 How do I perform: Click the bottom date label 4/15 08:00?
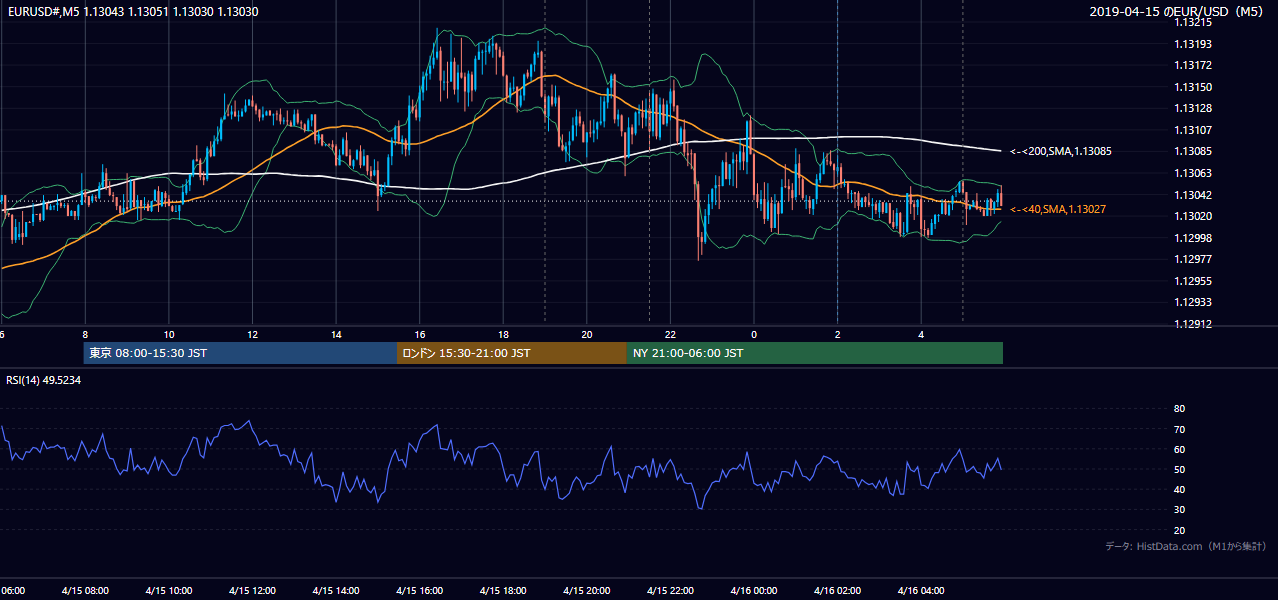pos(84,590)
